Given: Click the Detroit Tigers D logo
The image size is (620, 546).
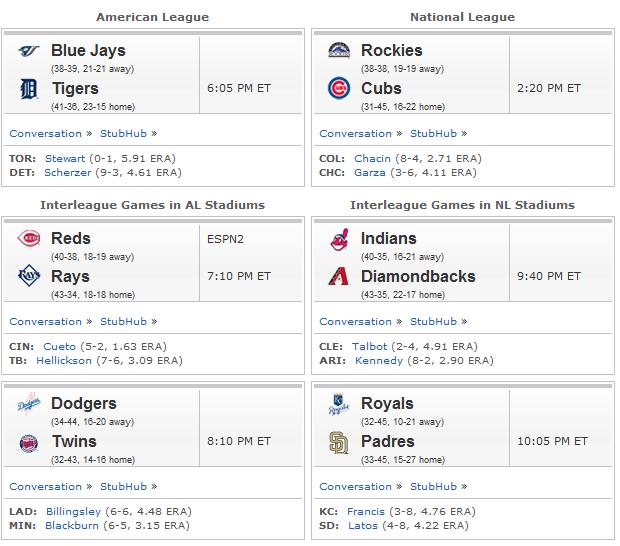Looking at the screenshot, I should click(29, 89).
